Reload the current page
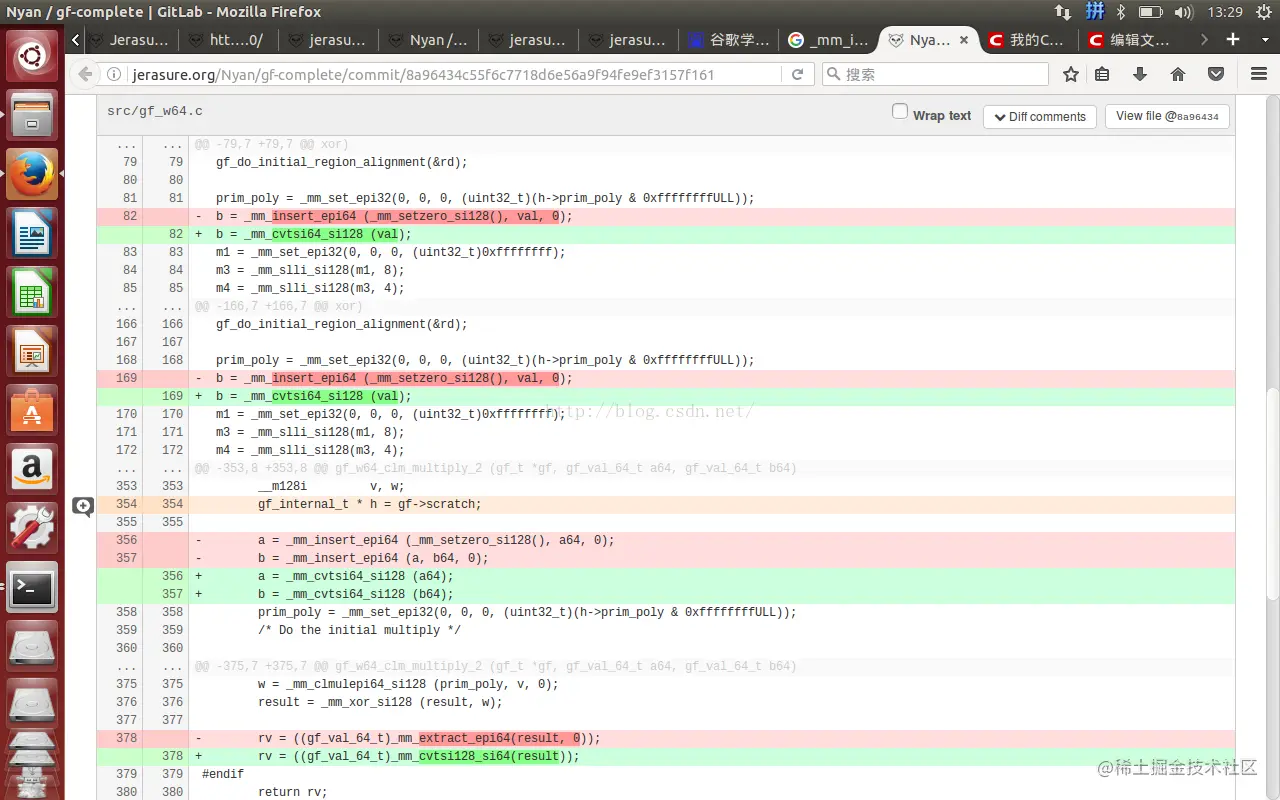The width and height of the screenshot is (1280, 800). [x=797, y=74]
